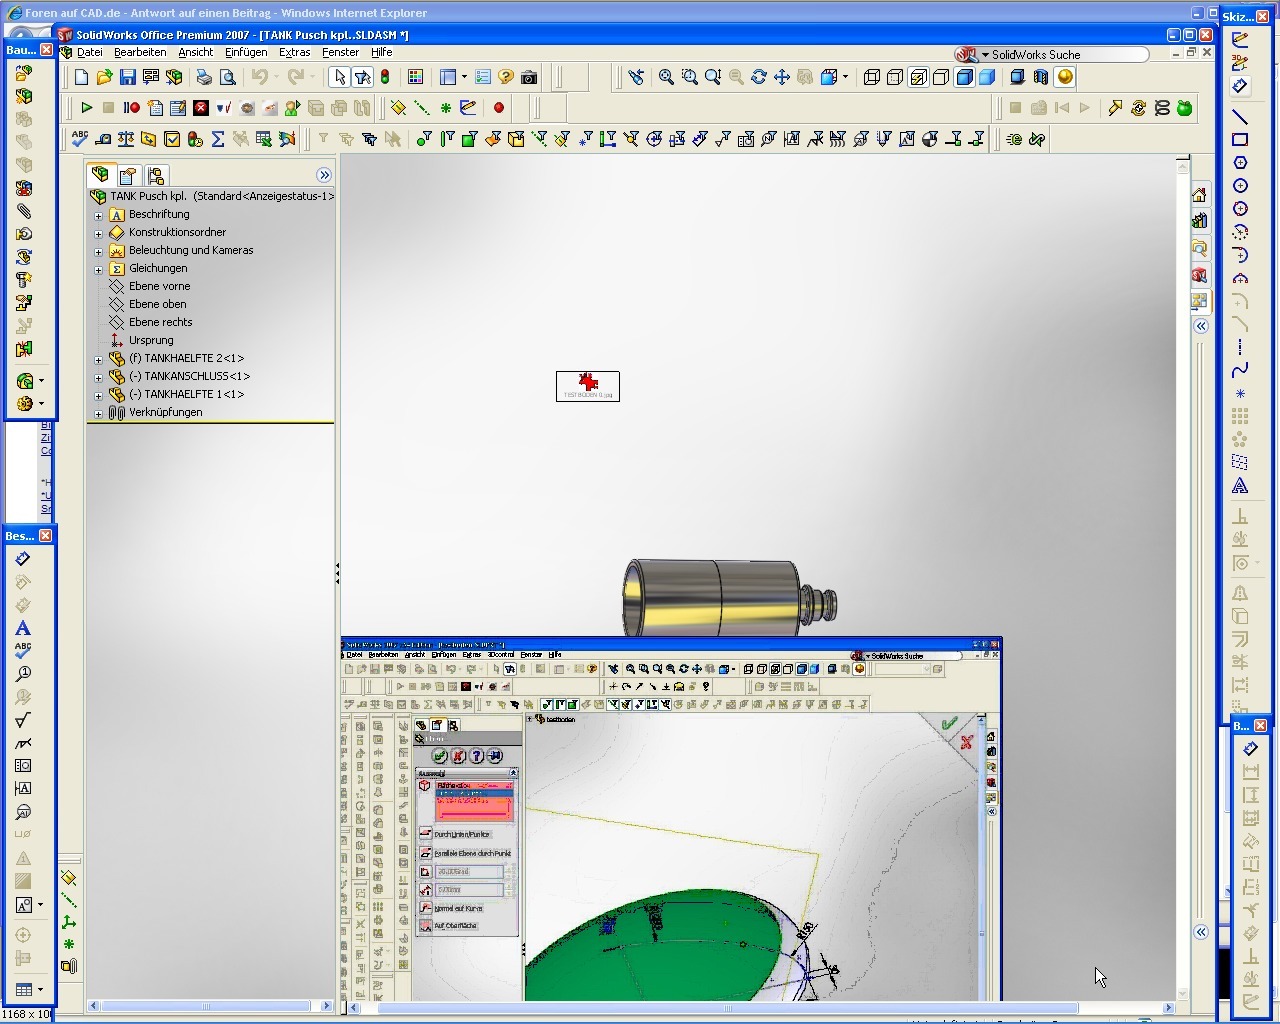Image resolution: width=1280 pixels, height=1024 pixels.
Task: Open the Einfügen menu
Action: coord(246,52)
